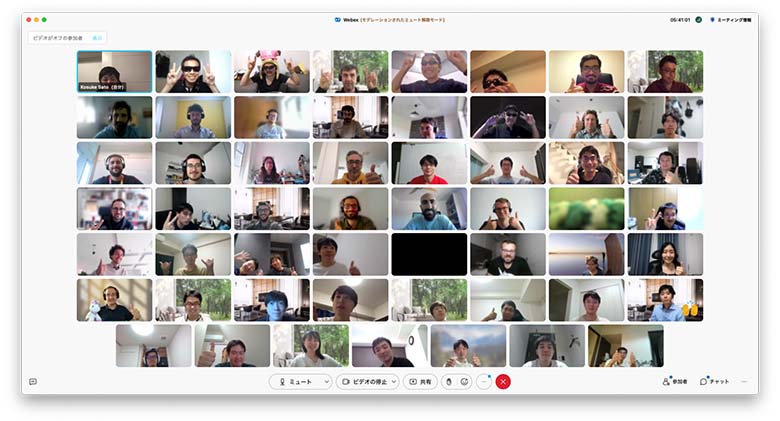Select Kosuke Sato's video thumbnail
Screen dimensions: 780x421
point(114,71)
